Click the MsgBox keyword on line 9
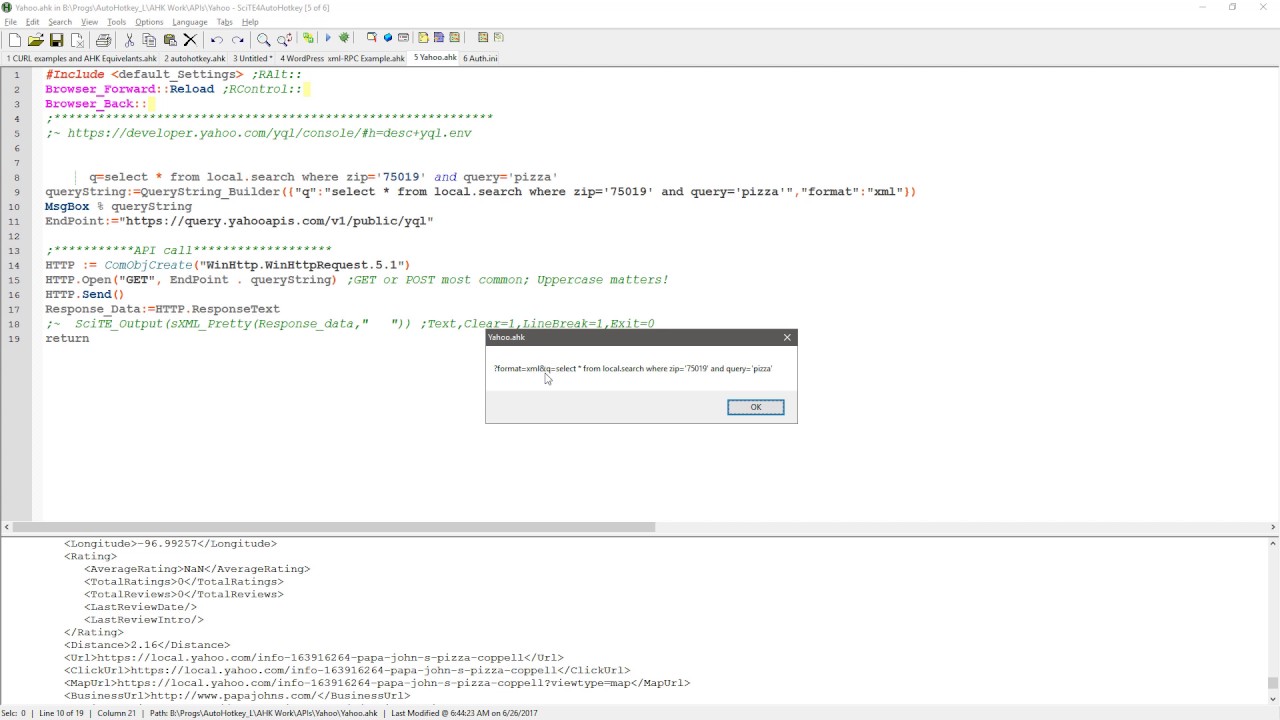Viewport: 1280px width, 720px height. (67, 206)
